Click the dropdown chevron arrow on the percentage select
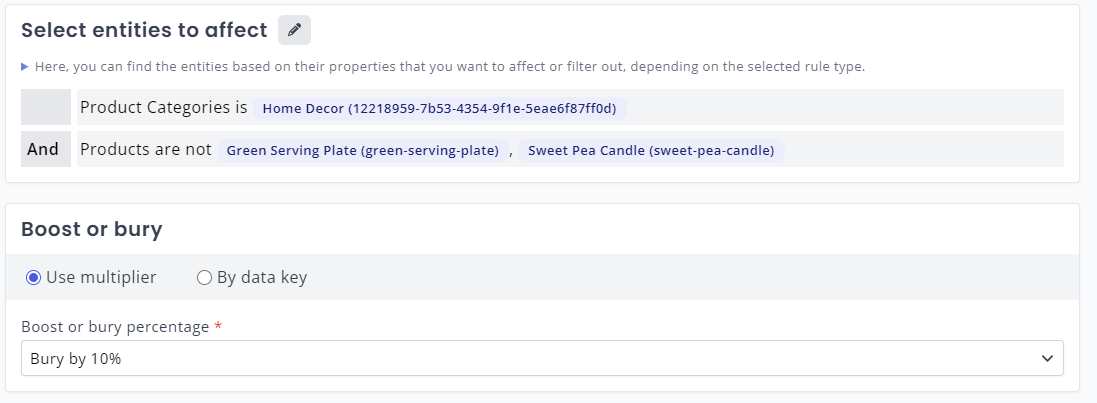 tap(1047, 358)
